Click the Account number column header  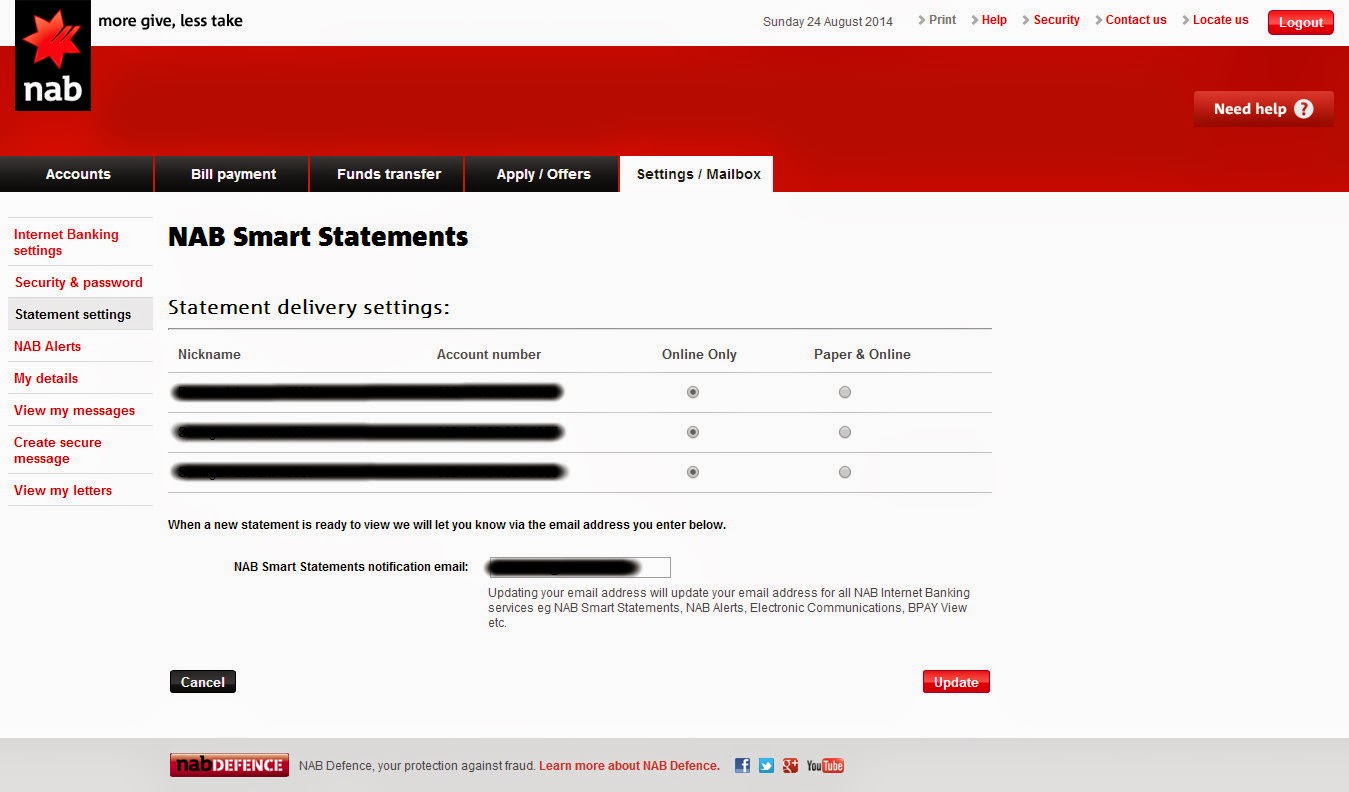489,354
